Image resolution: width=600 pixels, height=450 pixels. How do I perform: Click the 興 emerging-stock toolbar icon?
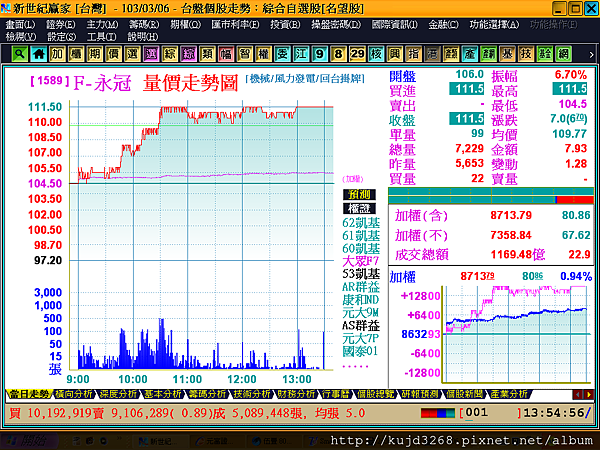click(395, 54)
